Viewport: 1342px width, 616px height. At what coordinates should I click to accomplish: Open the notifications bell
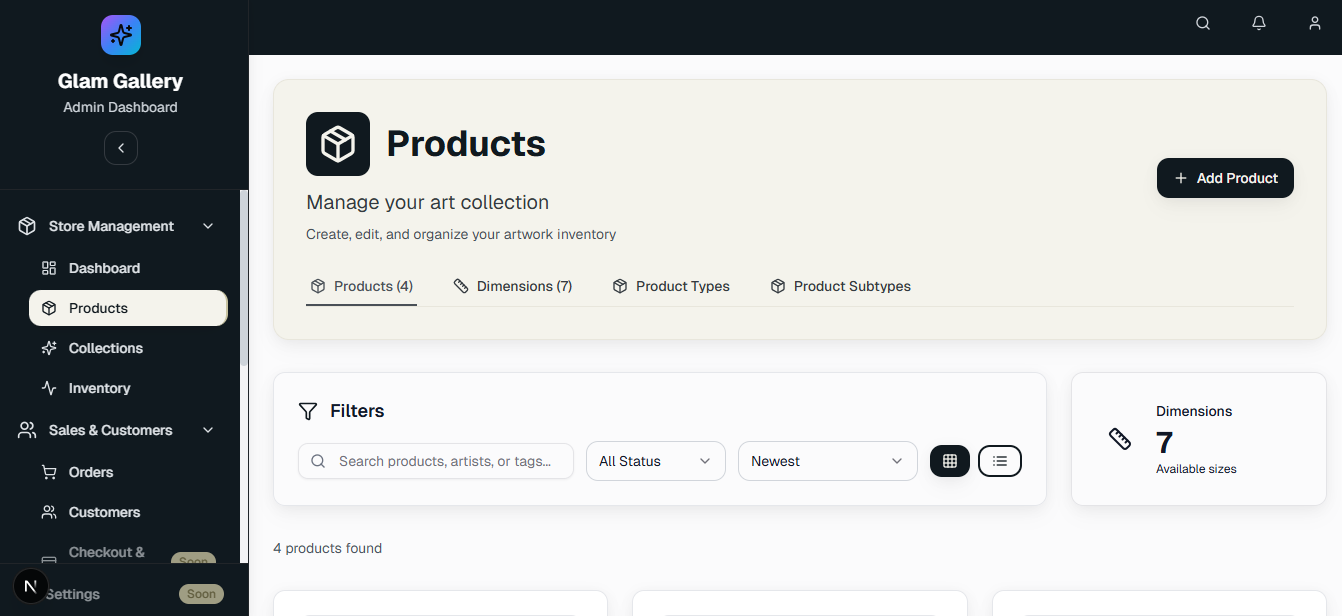[x=1259, y=23]
